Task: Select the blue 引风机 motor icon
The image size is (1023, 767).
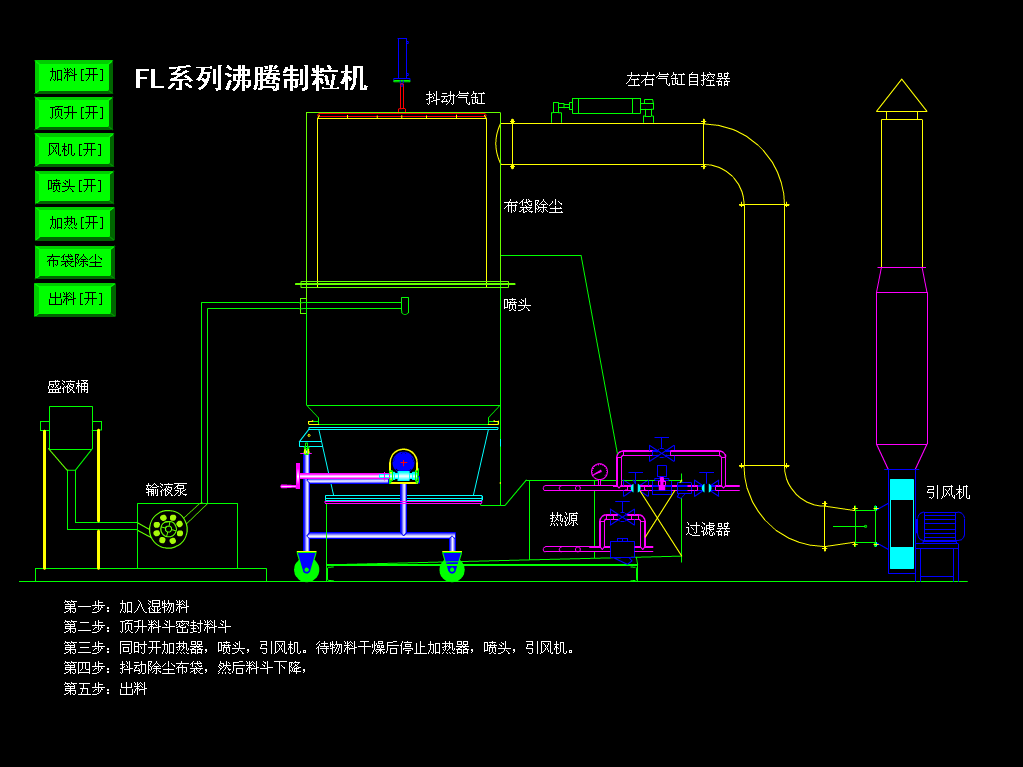Action: [x=940, y=527]
